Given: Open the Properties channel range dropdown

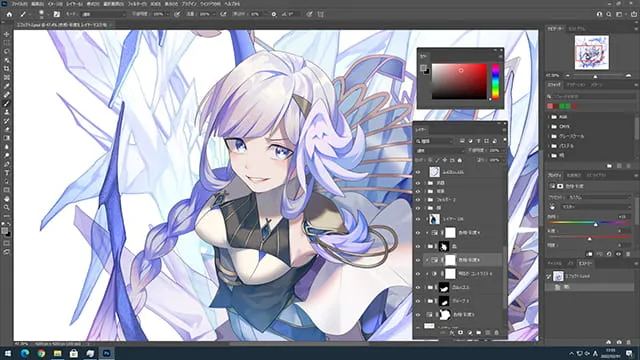Looking at the screenshot, I should (596, 207).
